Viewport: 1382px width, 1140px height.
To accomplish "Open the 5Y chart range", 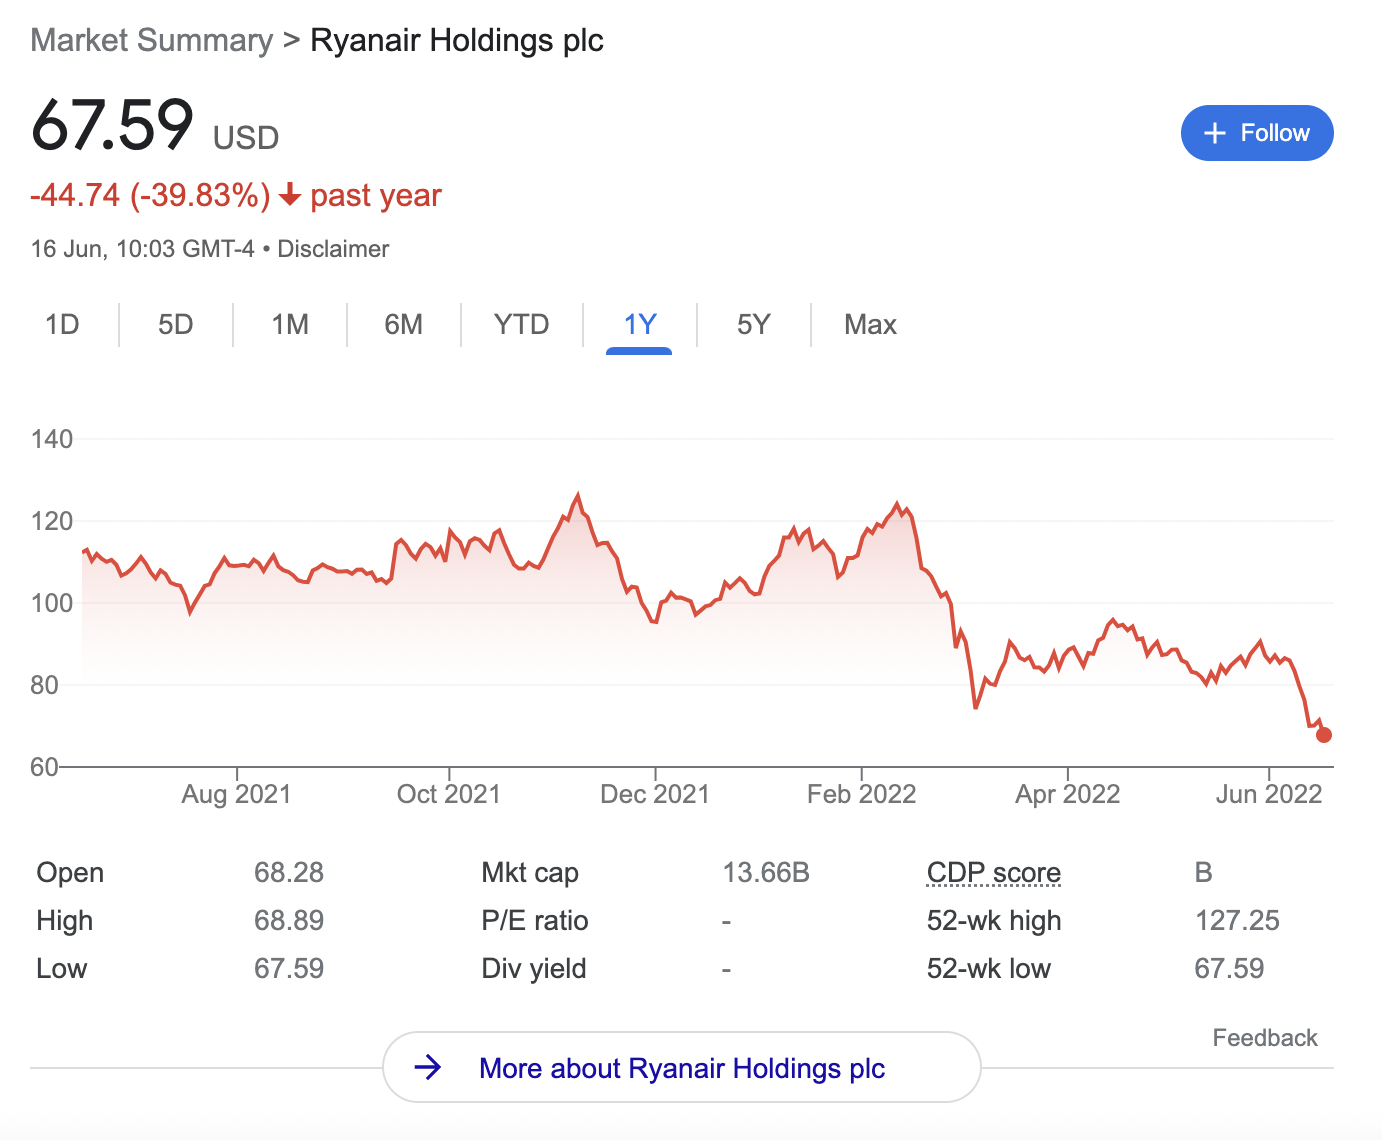I will (753, 325).
